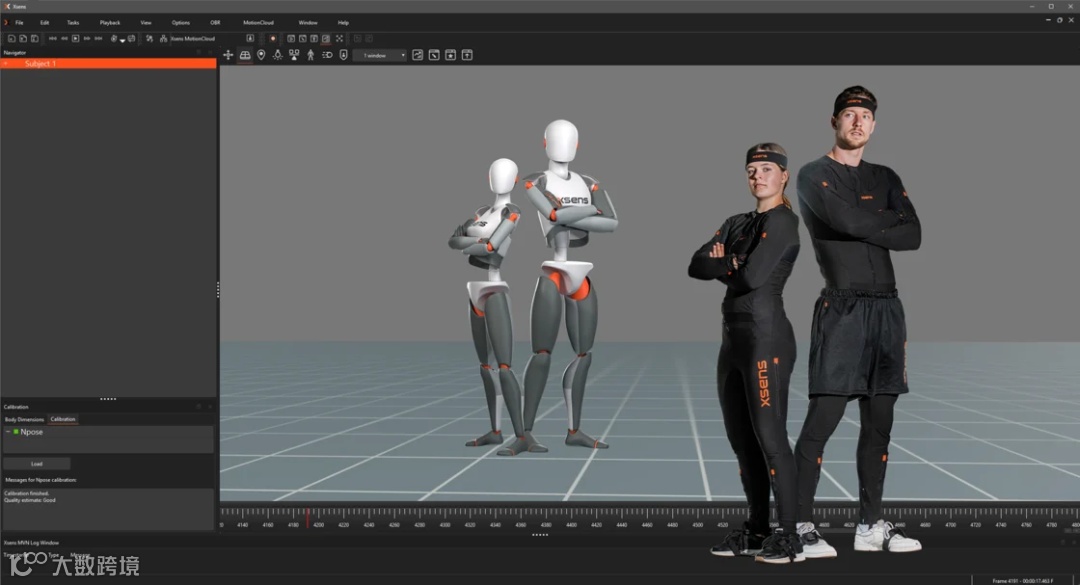
Task: Click the third layout icon after record
Action: (x=314, y=39)
